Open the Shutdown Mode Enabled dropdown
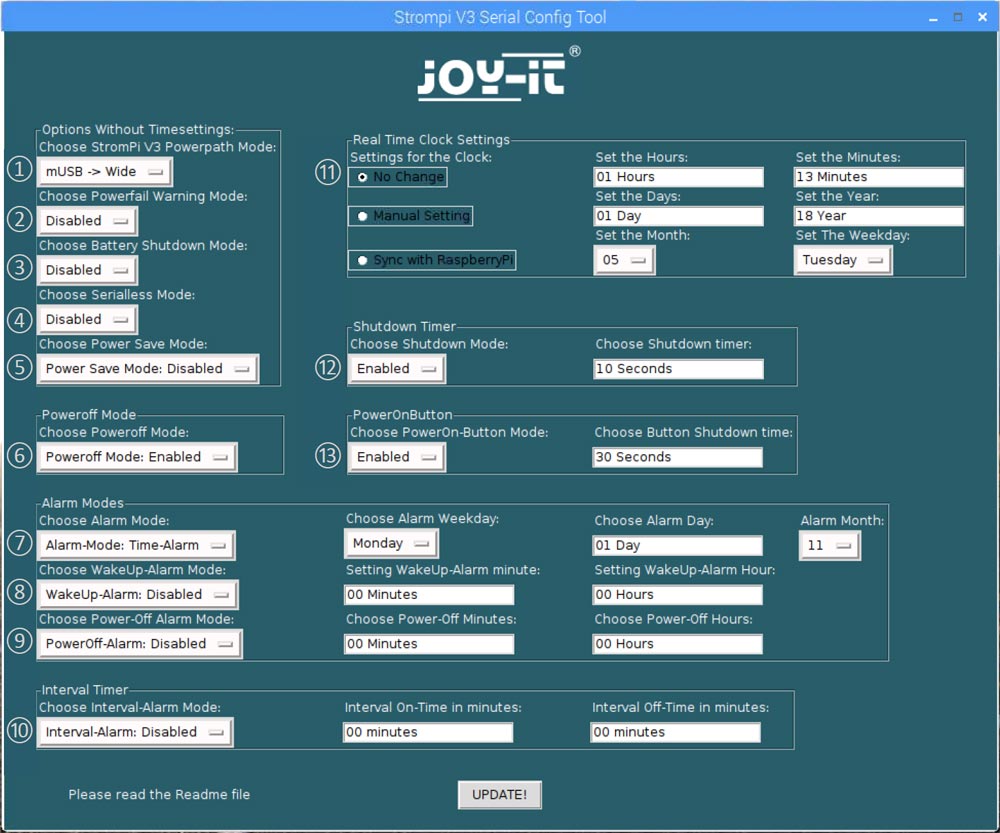1000x833 pixels. [x=397, y=369]
